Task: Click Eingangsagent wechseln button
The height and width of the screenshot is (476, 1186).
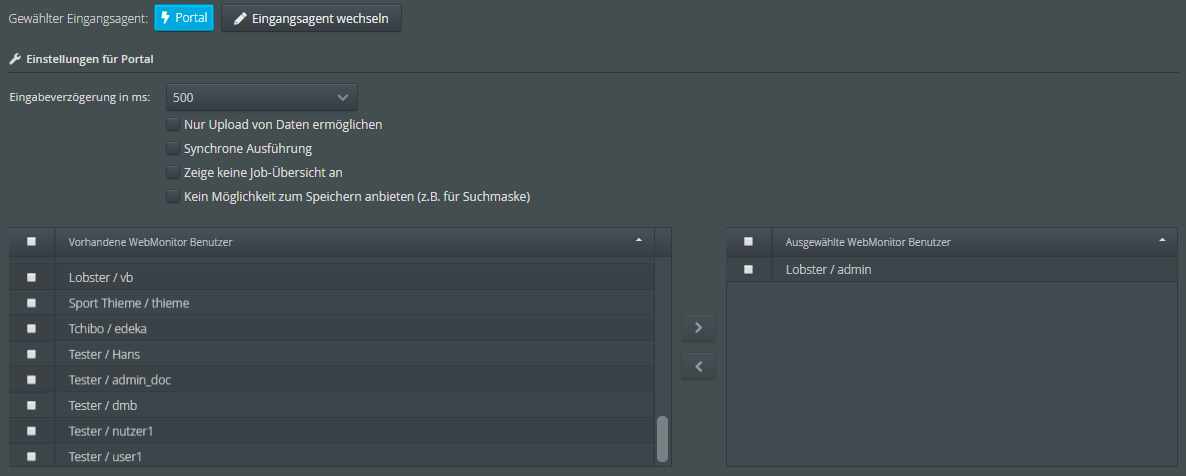Action: (312, 18)
